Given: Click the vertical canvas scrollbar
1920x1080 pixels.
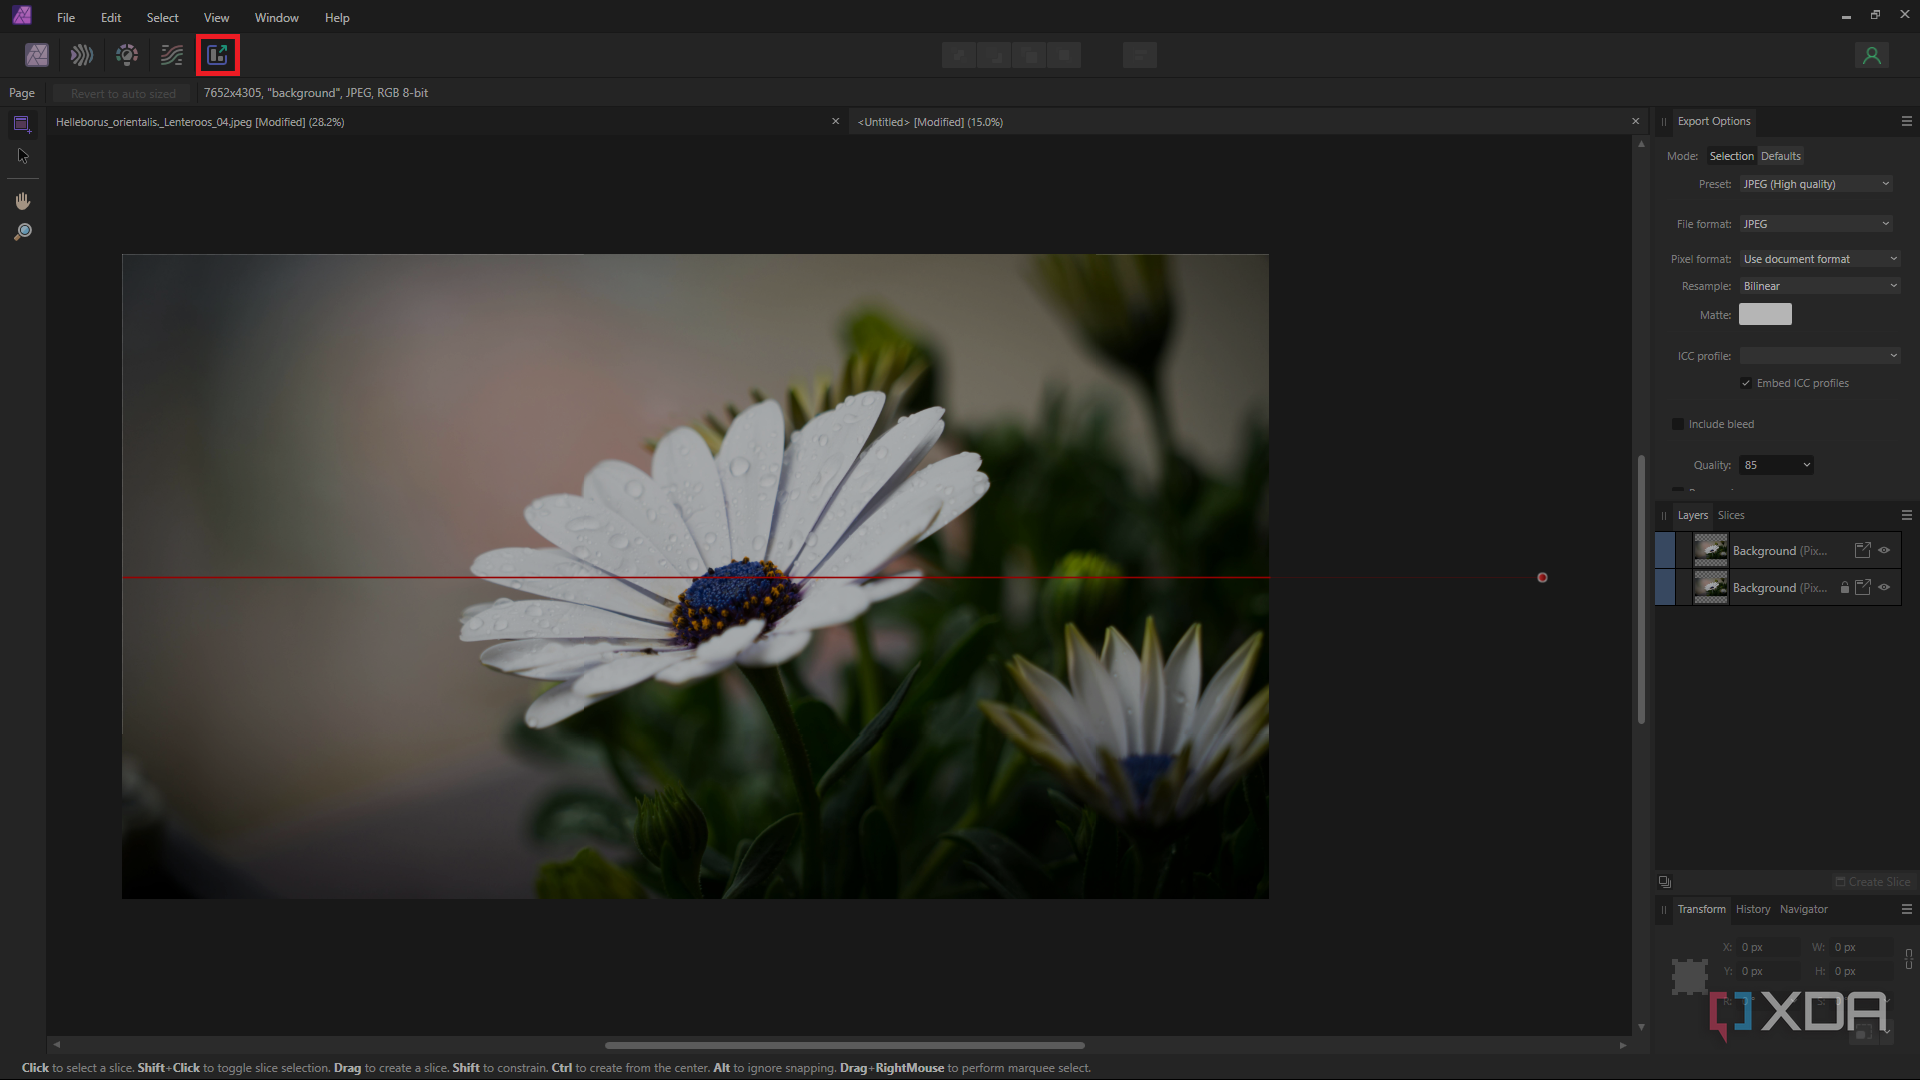Looking at the screenshot, I should click(x=1641, y=589).
